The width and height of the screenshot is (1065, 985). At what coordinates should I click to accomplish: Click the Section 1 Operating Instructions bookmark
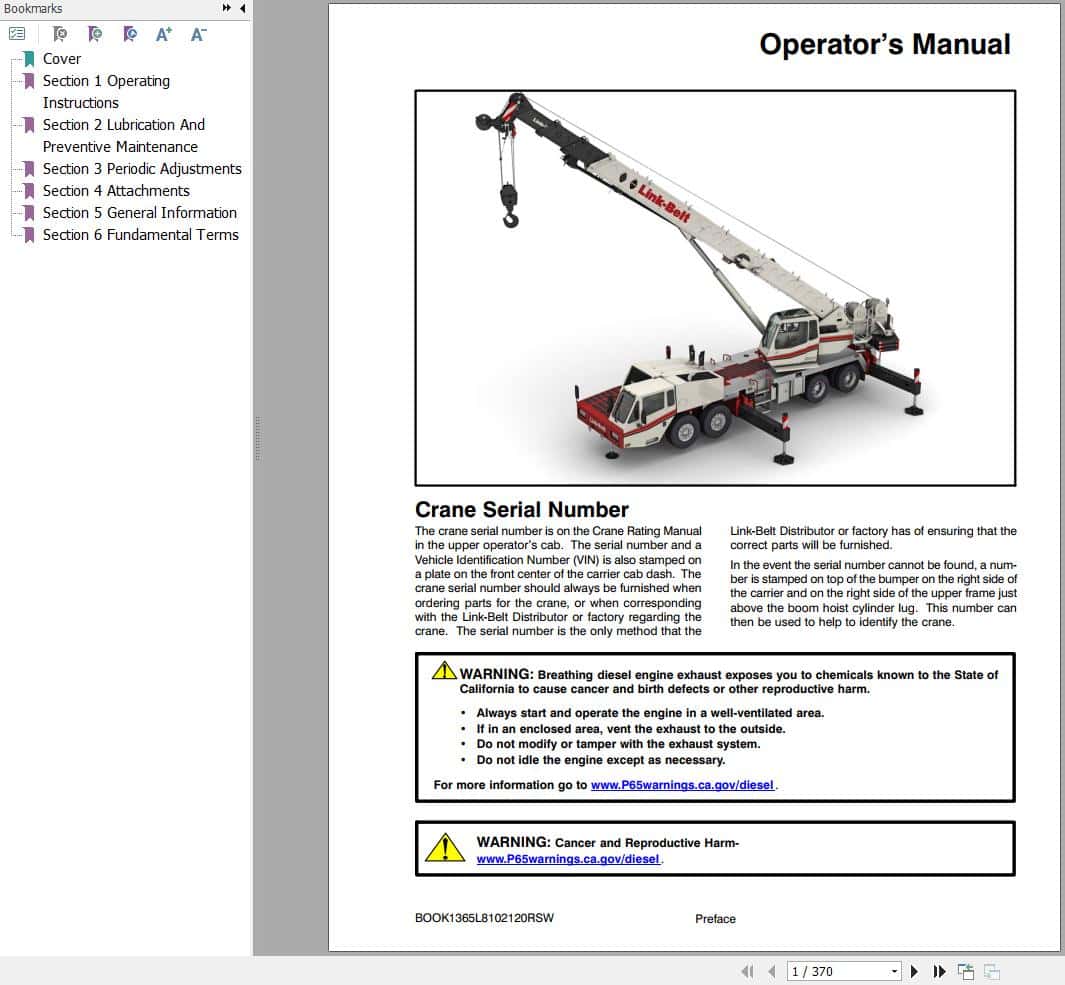pos(106,91)
